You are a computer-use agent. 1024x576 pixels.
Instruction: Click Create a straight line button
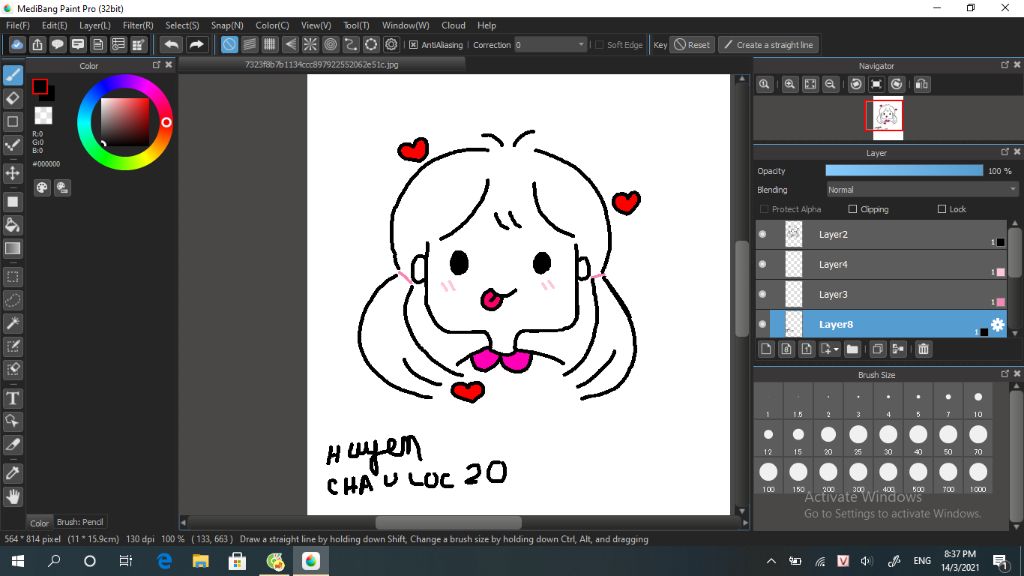769,44
